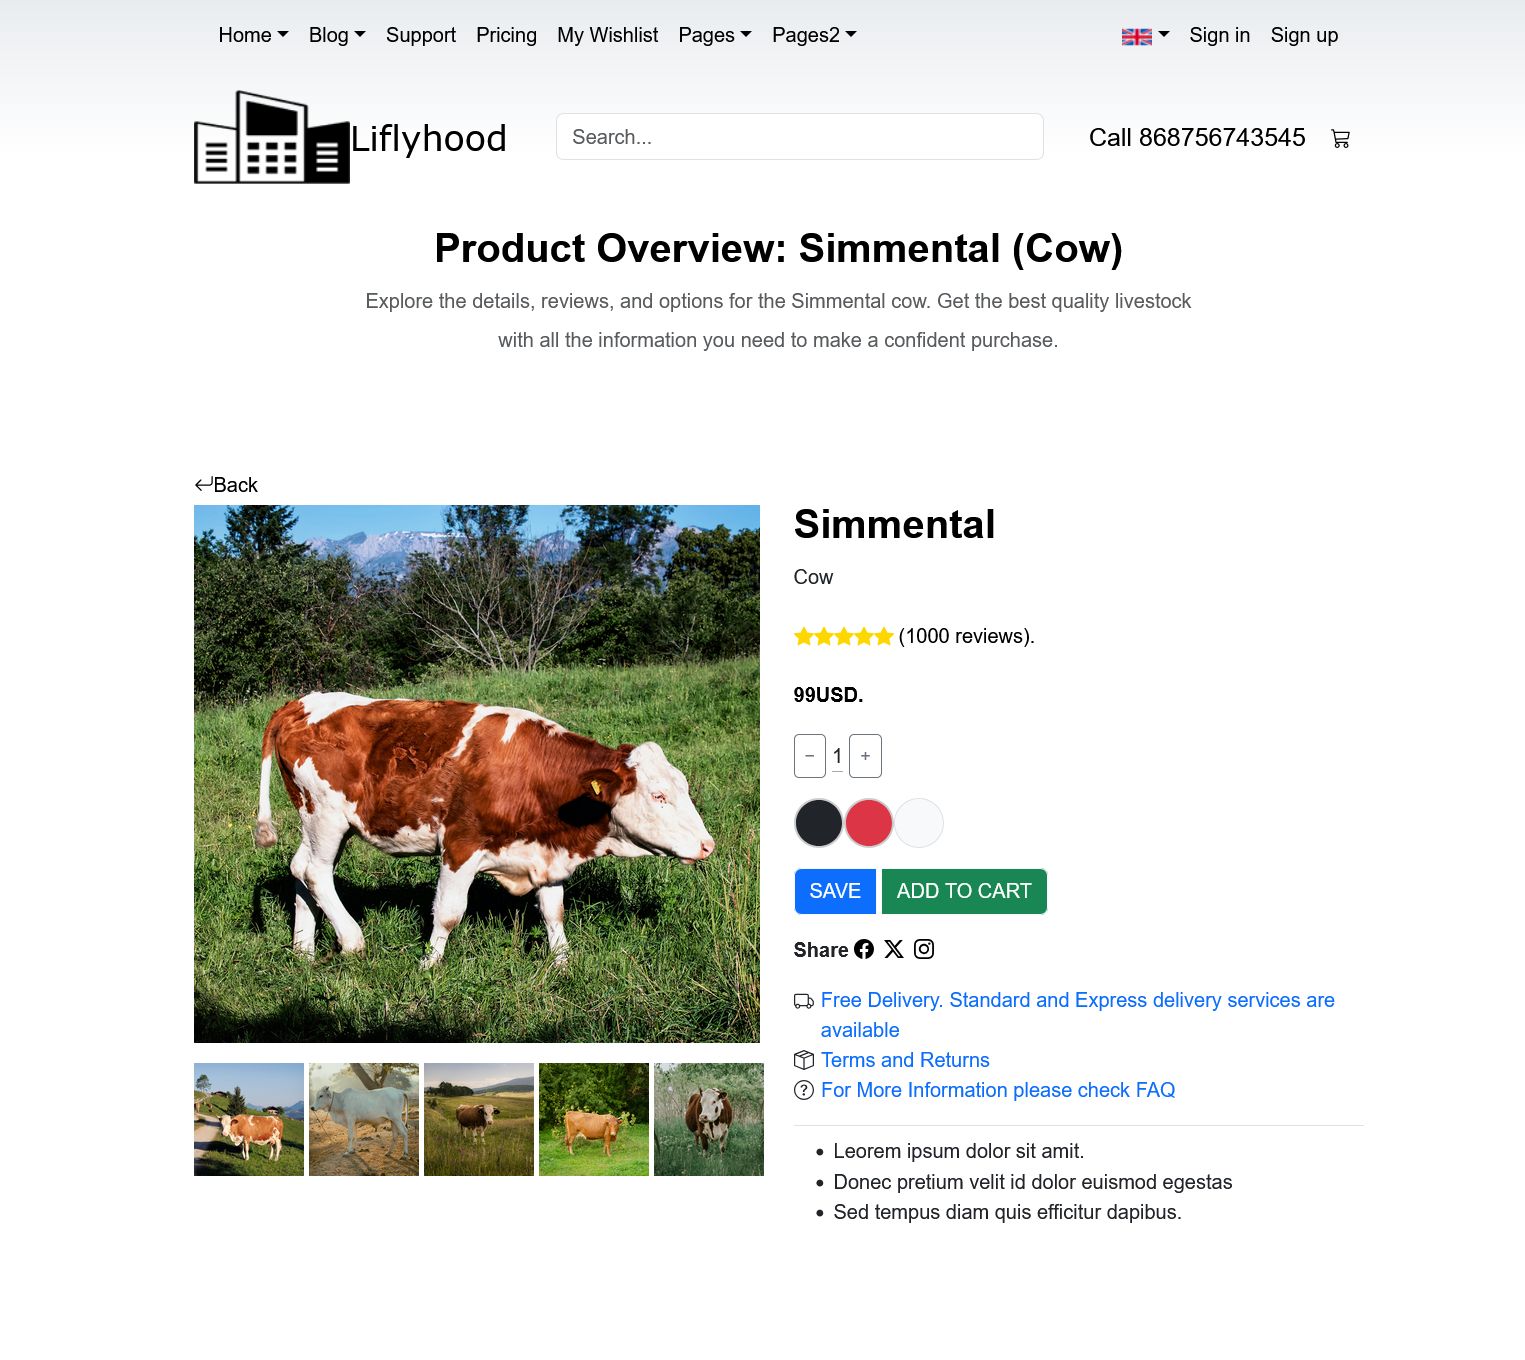
Task: Click the Back arrow link
Action: (x=226, y=485)
